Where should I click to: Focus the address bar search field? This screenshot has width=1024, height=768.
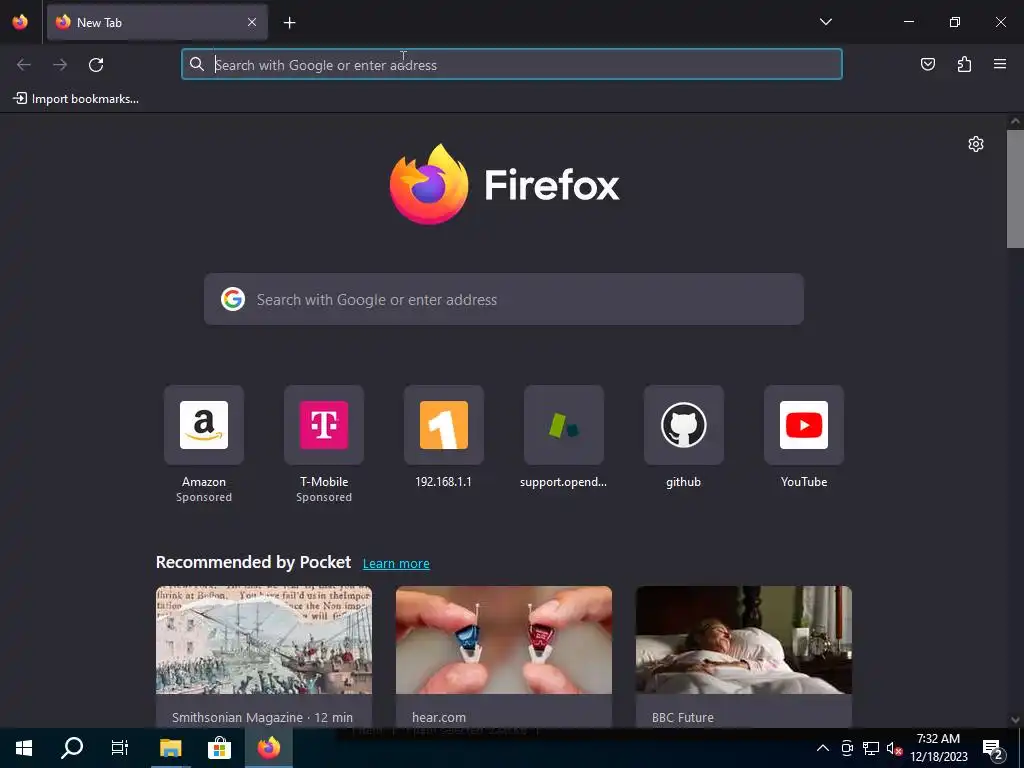[511, 64]
